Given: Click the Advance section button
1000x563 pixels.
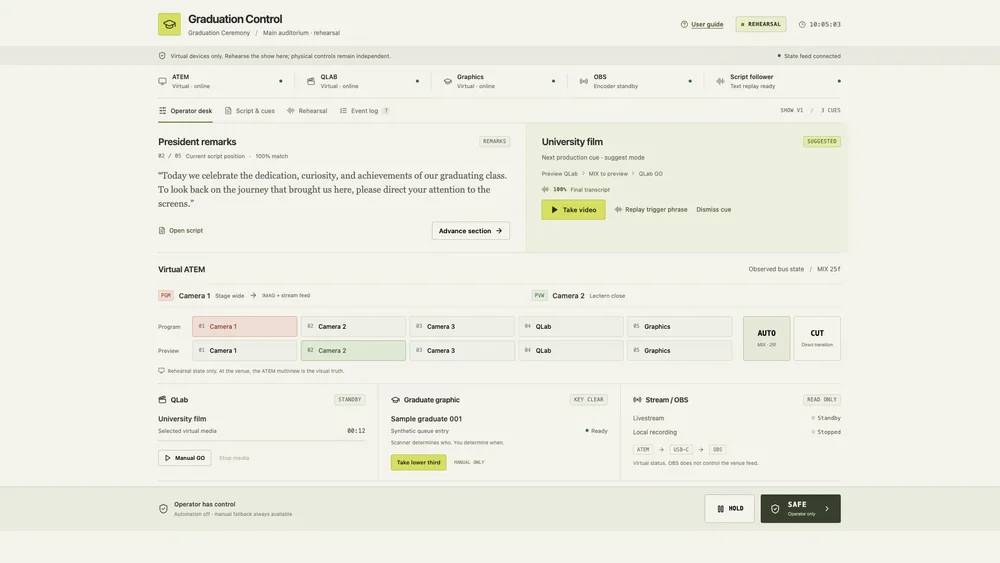Looking at the screenshot, I should click(471, 231).
